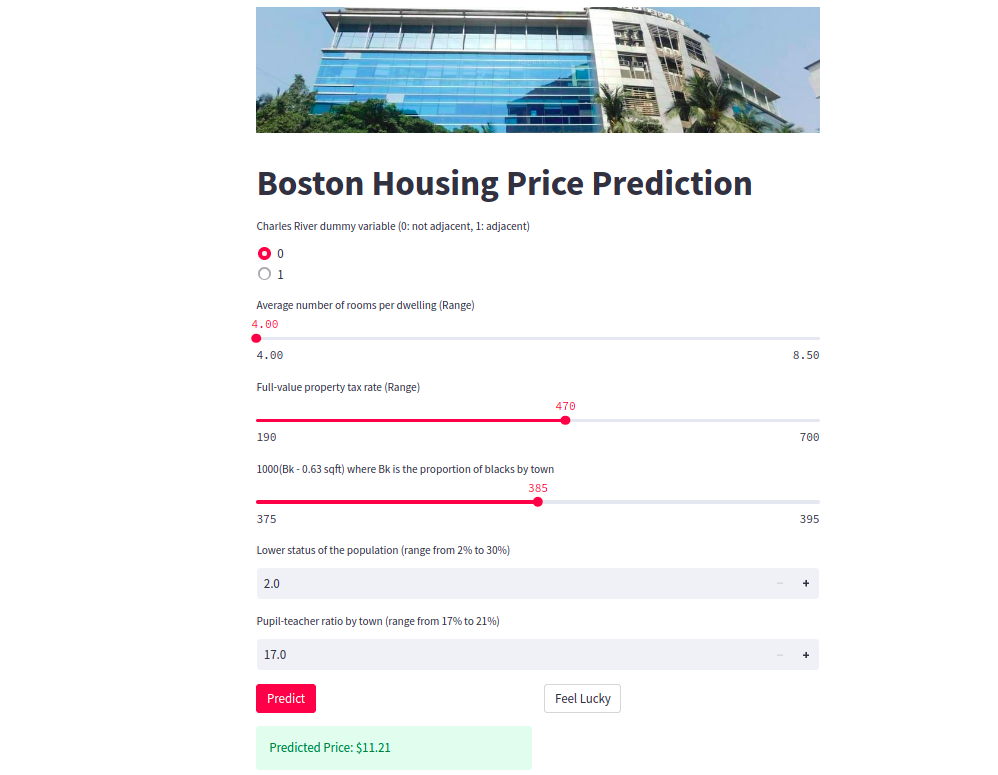Viewport: 998px width, 775px height.
Task: Click the proportion of blacks slider handle
Action: point(538,502)
